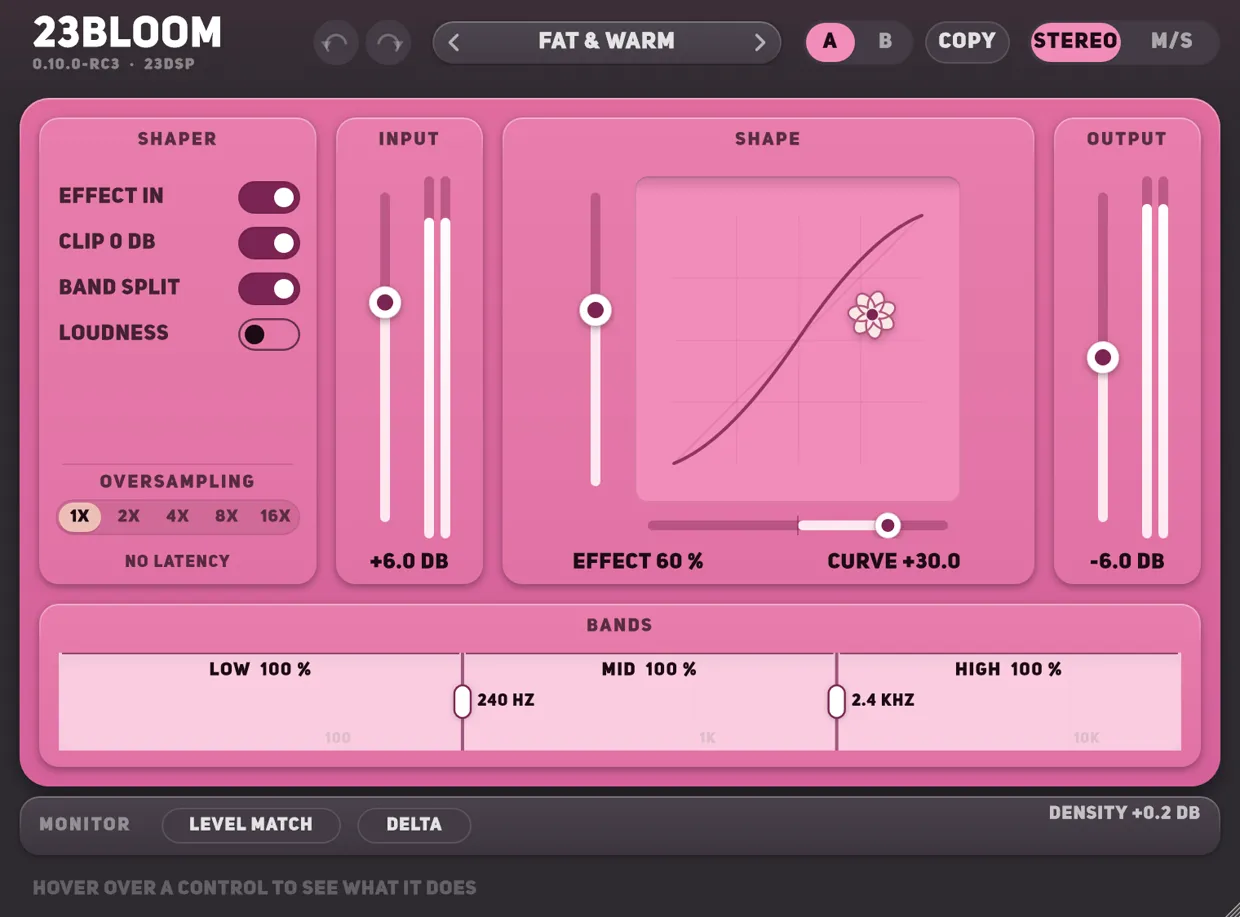Click the EFFECT 60 % value
Screen dimensions: 1240x917
pyautogui.click(x=638, y=561)
